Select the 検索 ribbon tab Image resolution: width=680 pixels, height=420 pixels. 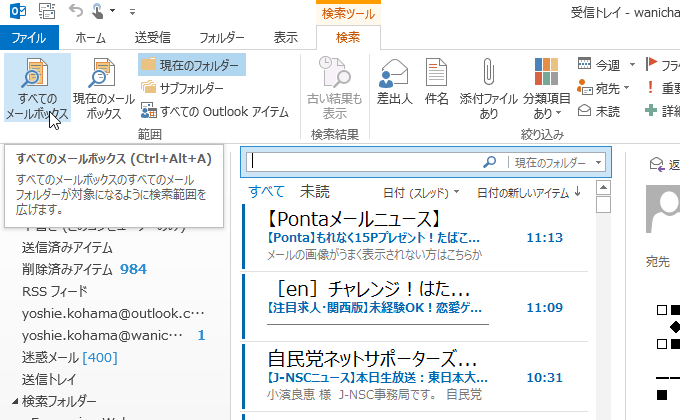tap(348, 38)
